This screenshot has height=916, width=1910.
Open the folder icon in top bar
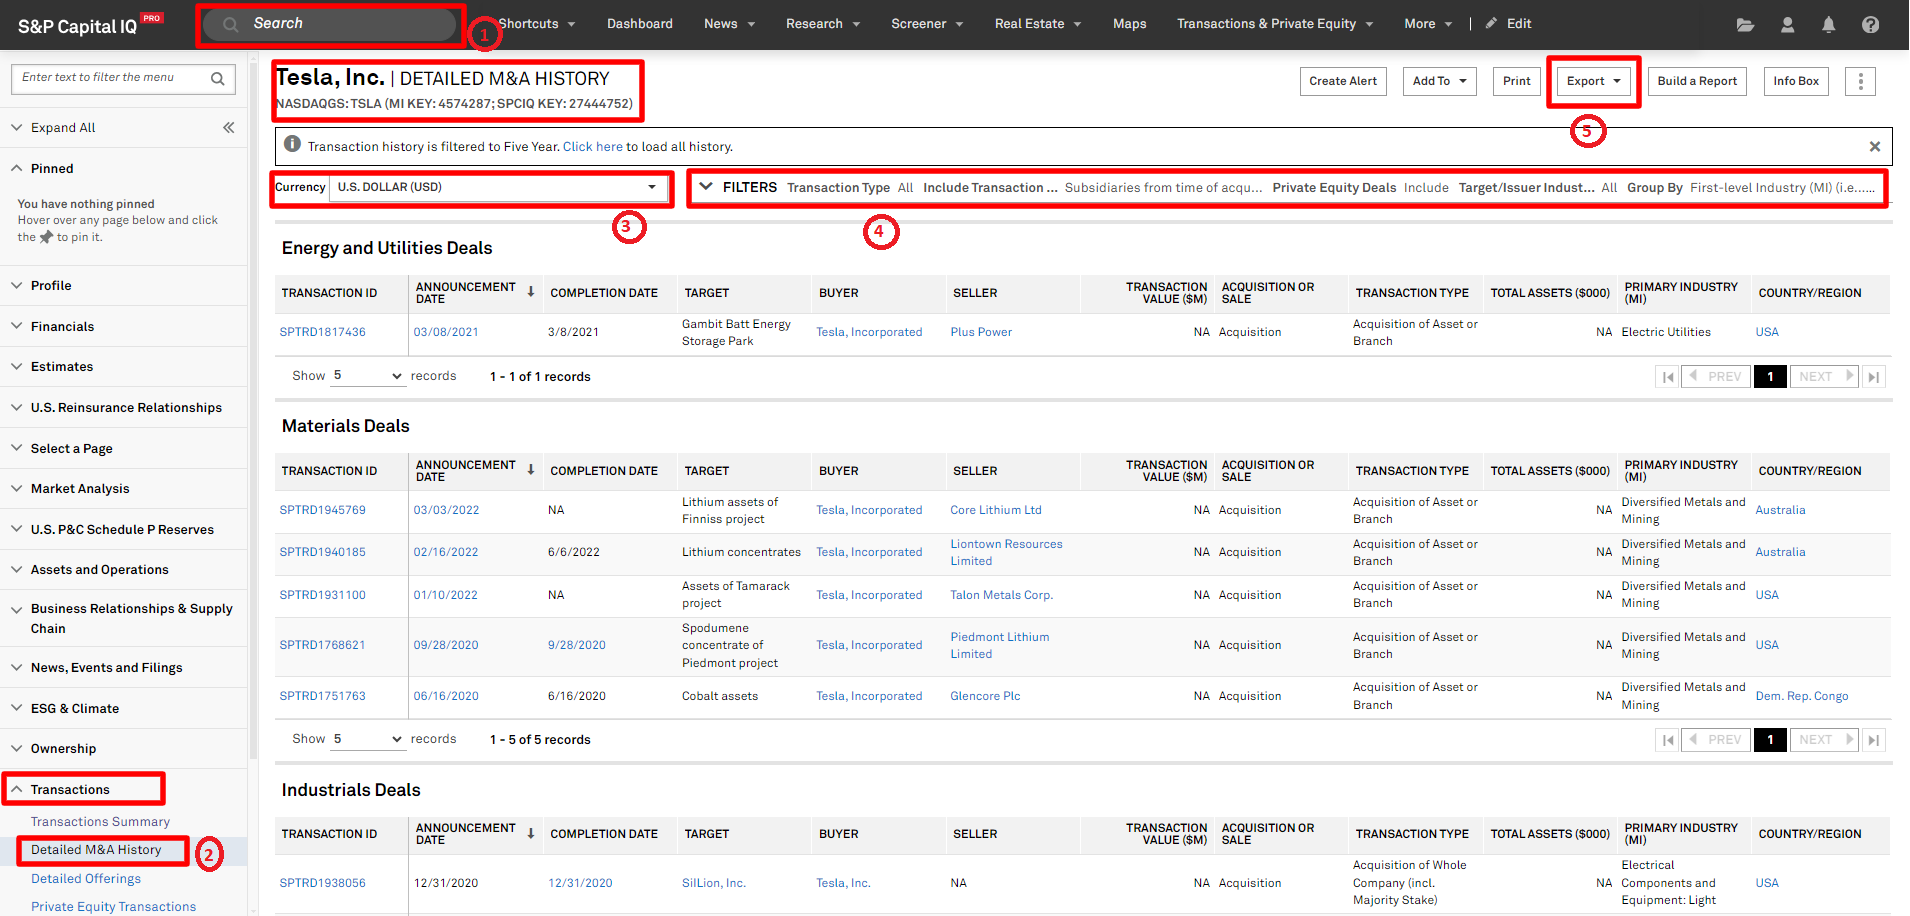1745,25
